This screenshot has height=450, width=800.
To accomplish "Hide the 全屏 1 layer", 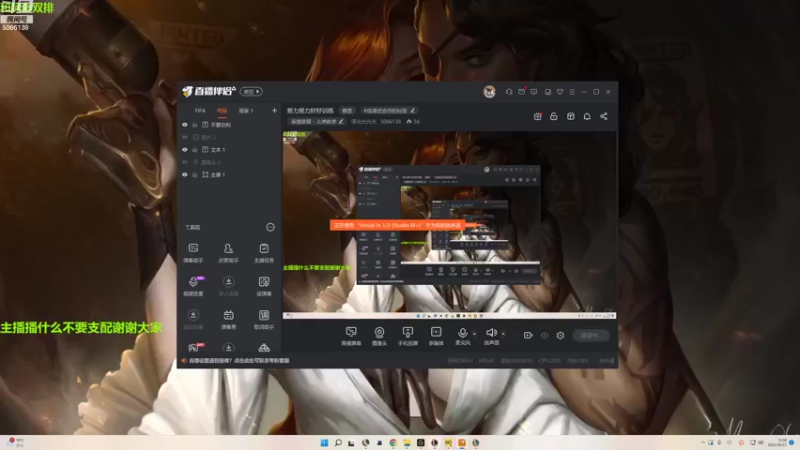I will [x=185, y=174].
